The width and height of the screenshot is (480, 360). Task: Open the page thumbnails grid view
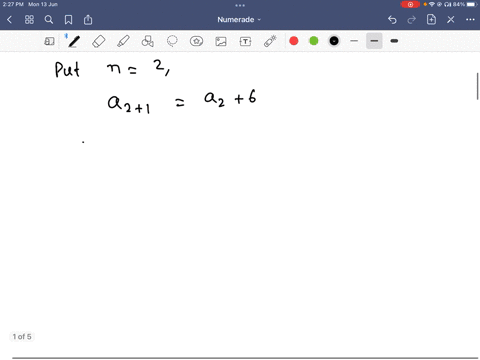click(x=29, y=20)
